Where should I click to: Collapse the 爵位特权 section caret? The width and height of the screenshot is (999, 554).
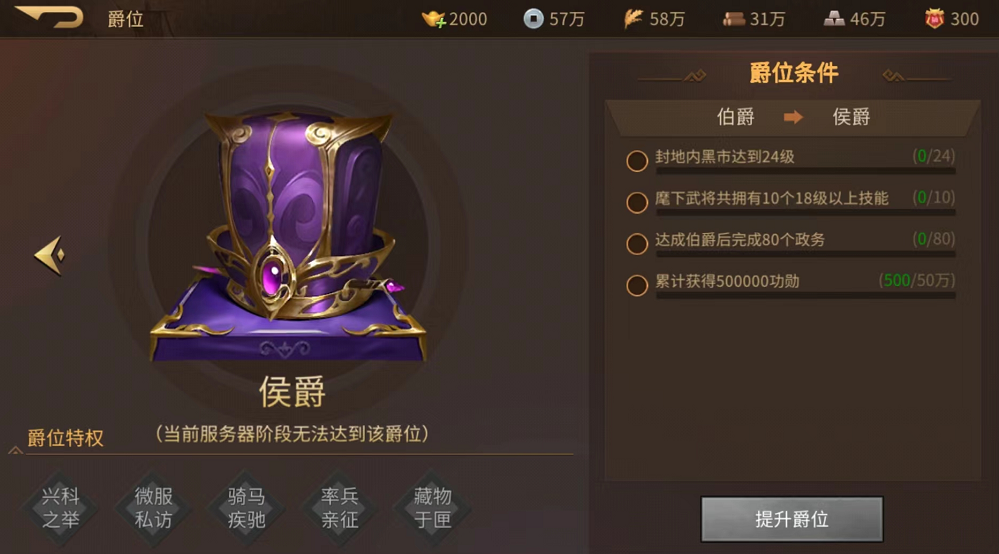(15, 450)
